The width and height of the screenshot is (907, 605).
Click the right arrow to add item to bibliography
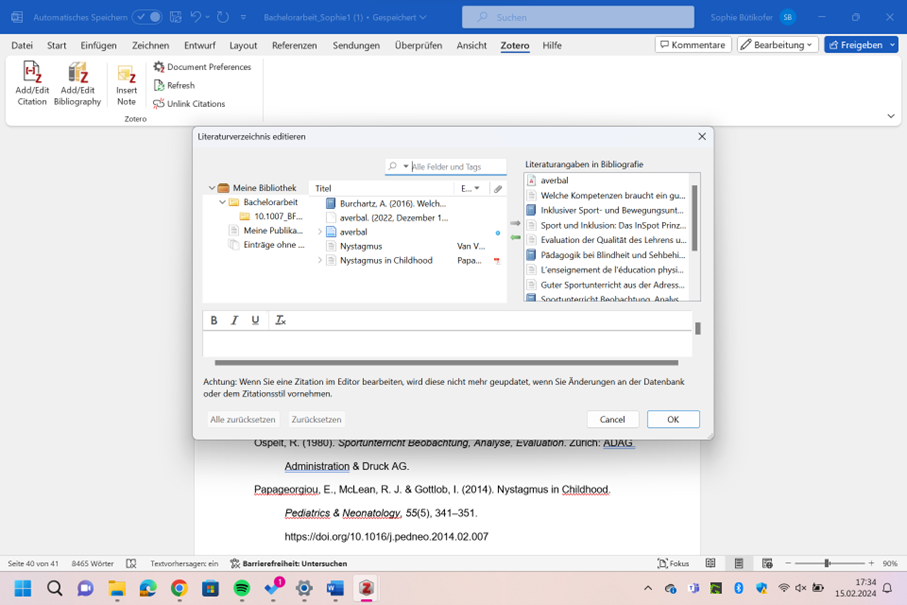515,223
